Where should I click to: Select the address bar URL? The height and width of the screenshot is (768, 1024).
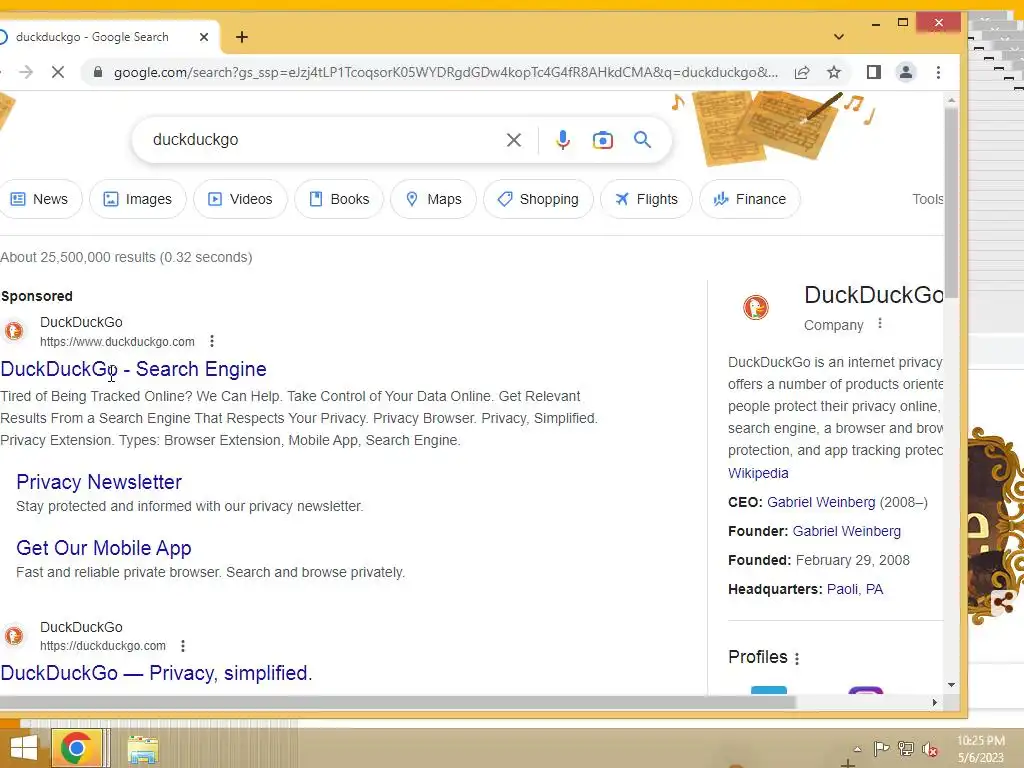click(445, 72)
